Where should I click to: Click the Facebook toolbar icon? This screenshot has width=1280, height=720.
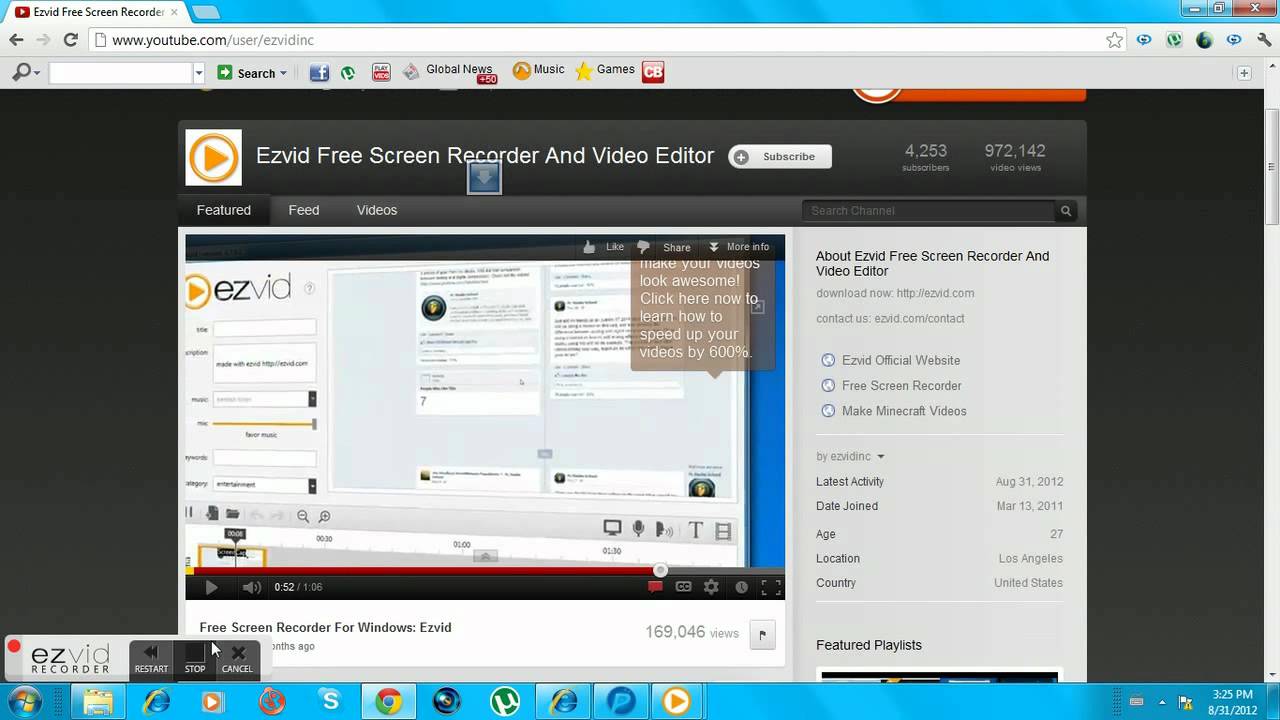pyautogui.click(x=319, y=72)
